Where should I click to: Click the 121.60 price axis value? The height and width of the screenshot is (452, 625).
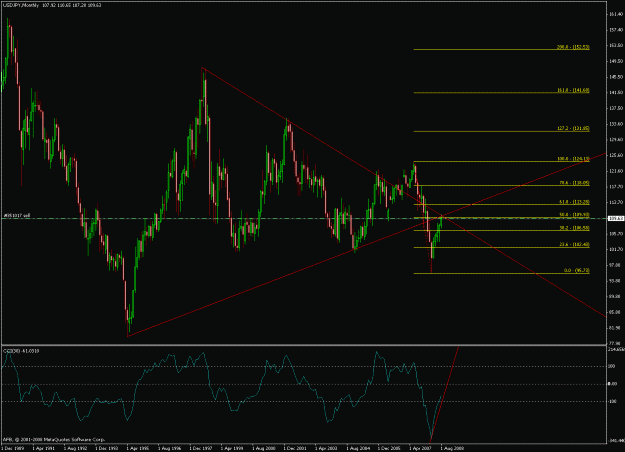click(616, 171)
